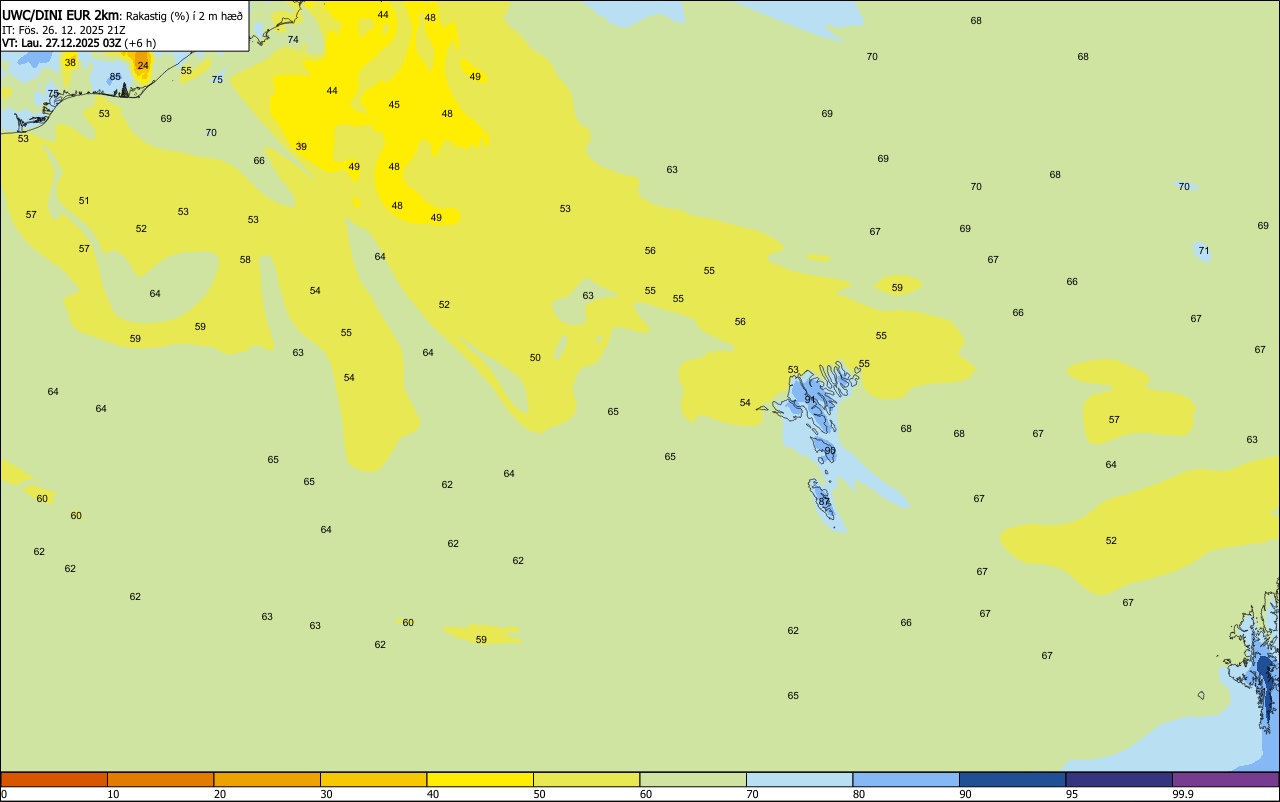Select the pale yellow 50–60 legend swatch
The height and width of the screenshot is (802, 1280).
coord(586,779)
